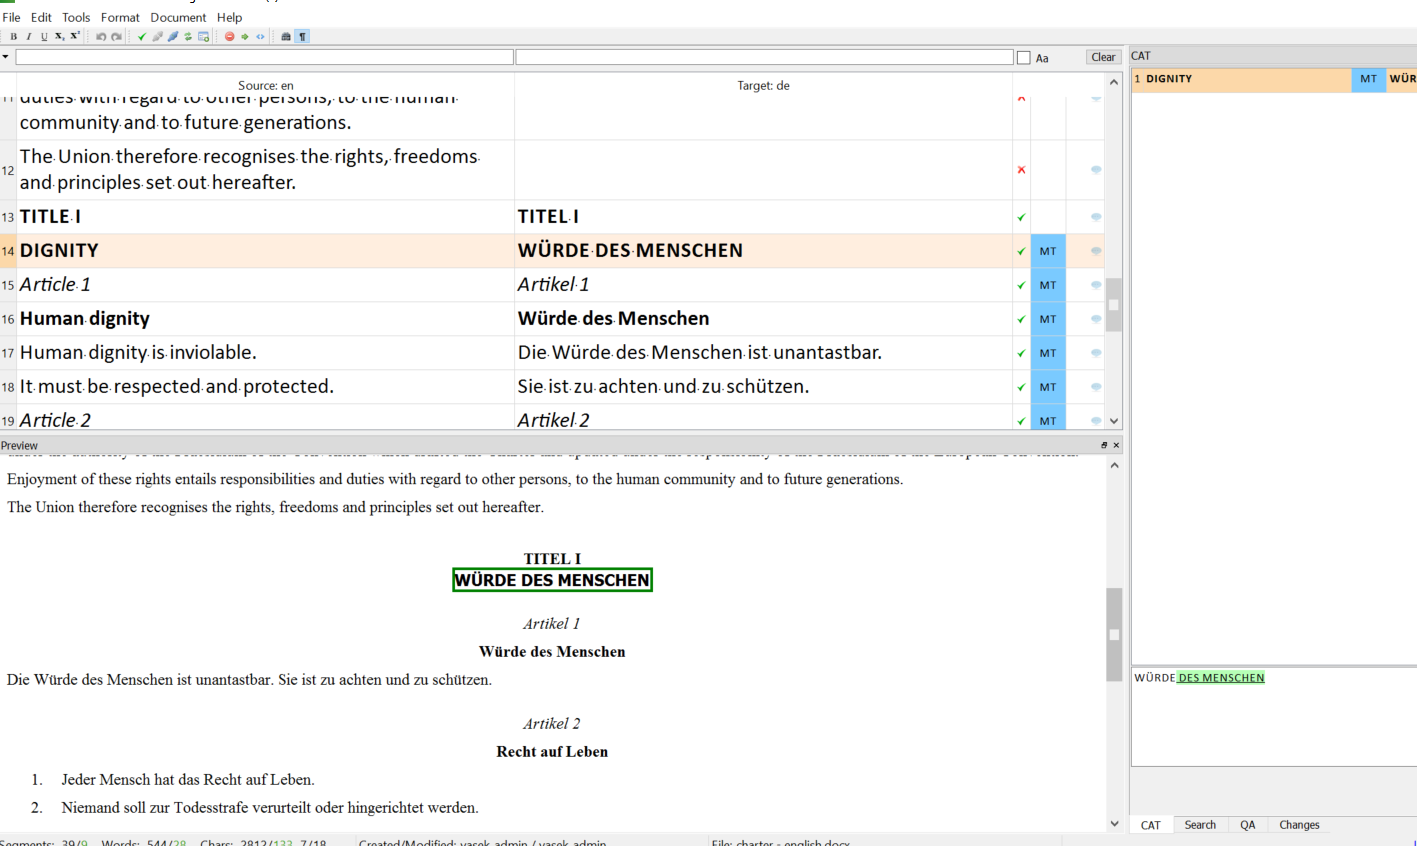
Task: Toggle confirmed checkmark for segment 16
Action: coord(1021,319)
